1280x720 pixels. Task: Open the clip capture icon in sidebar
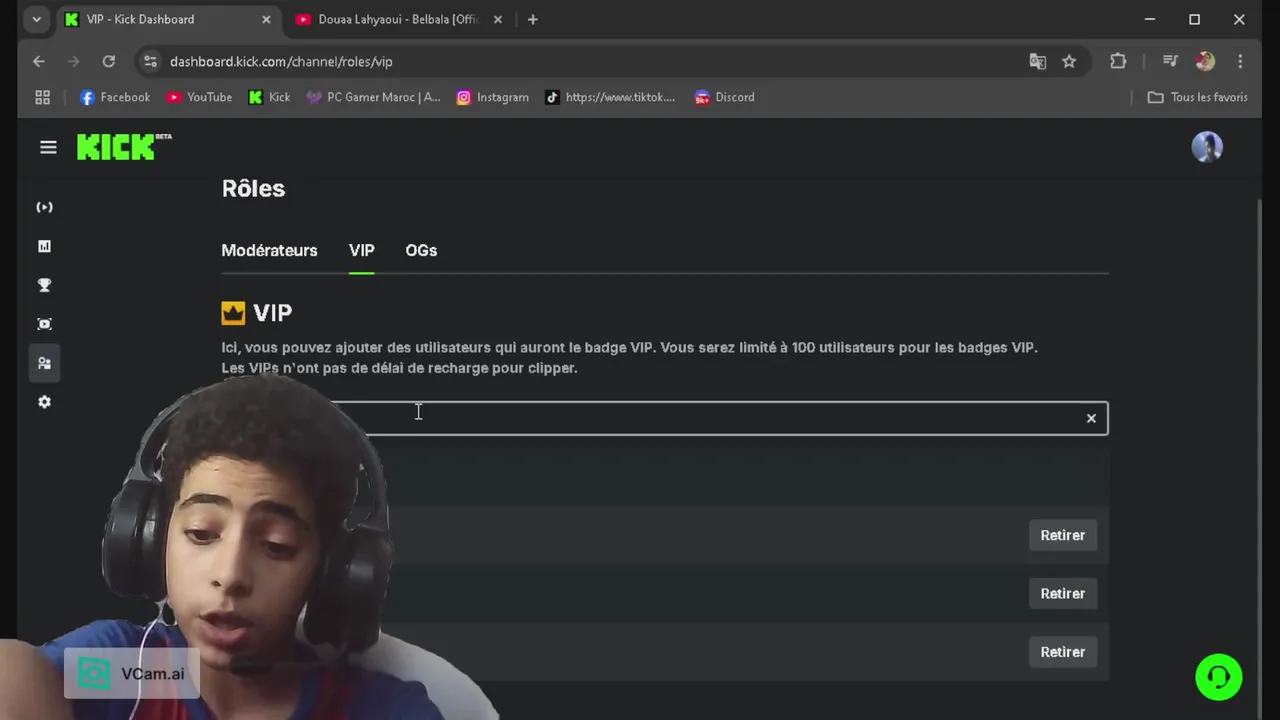click(x=44, y=324)
